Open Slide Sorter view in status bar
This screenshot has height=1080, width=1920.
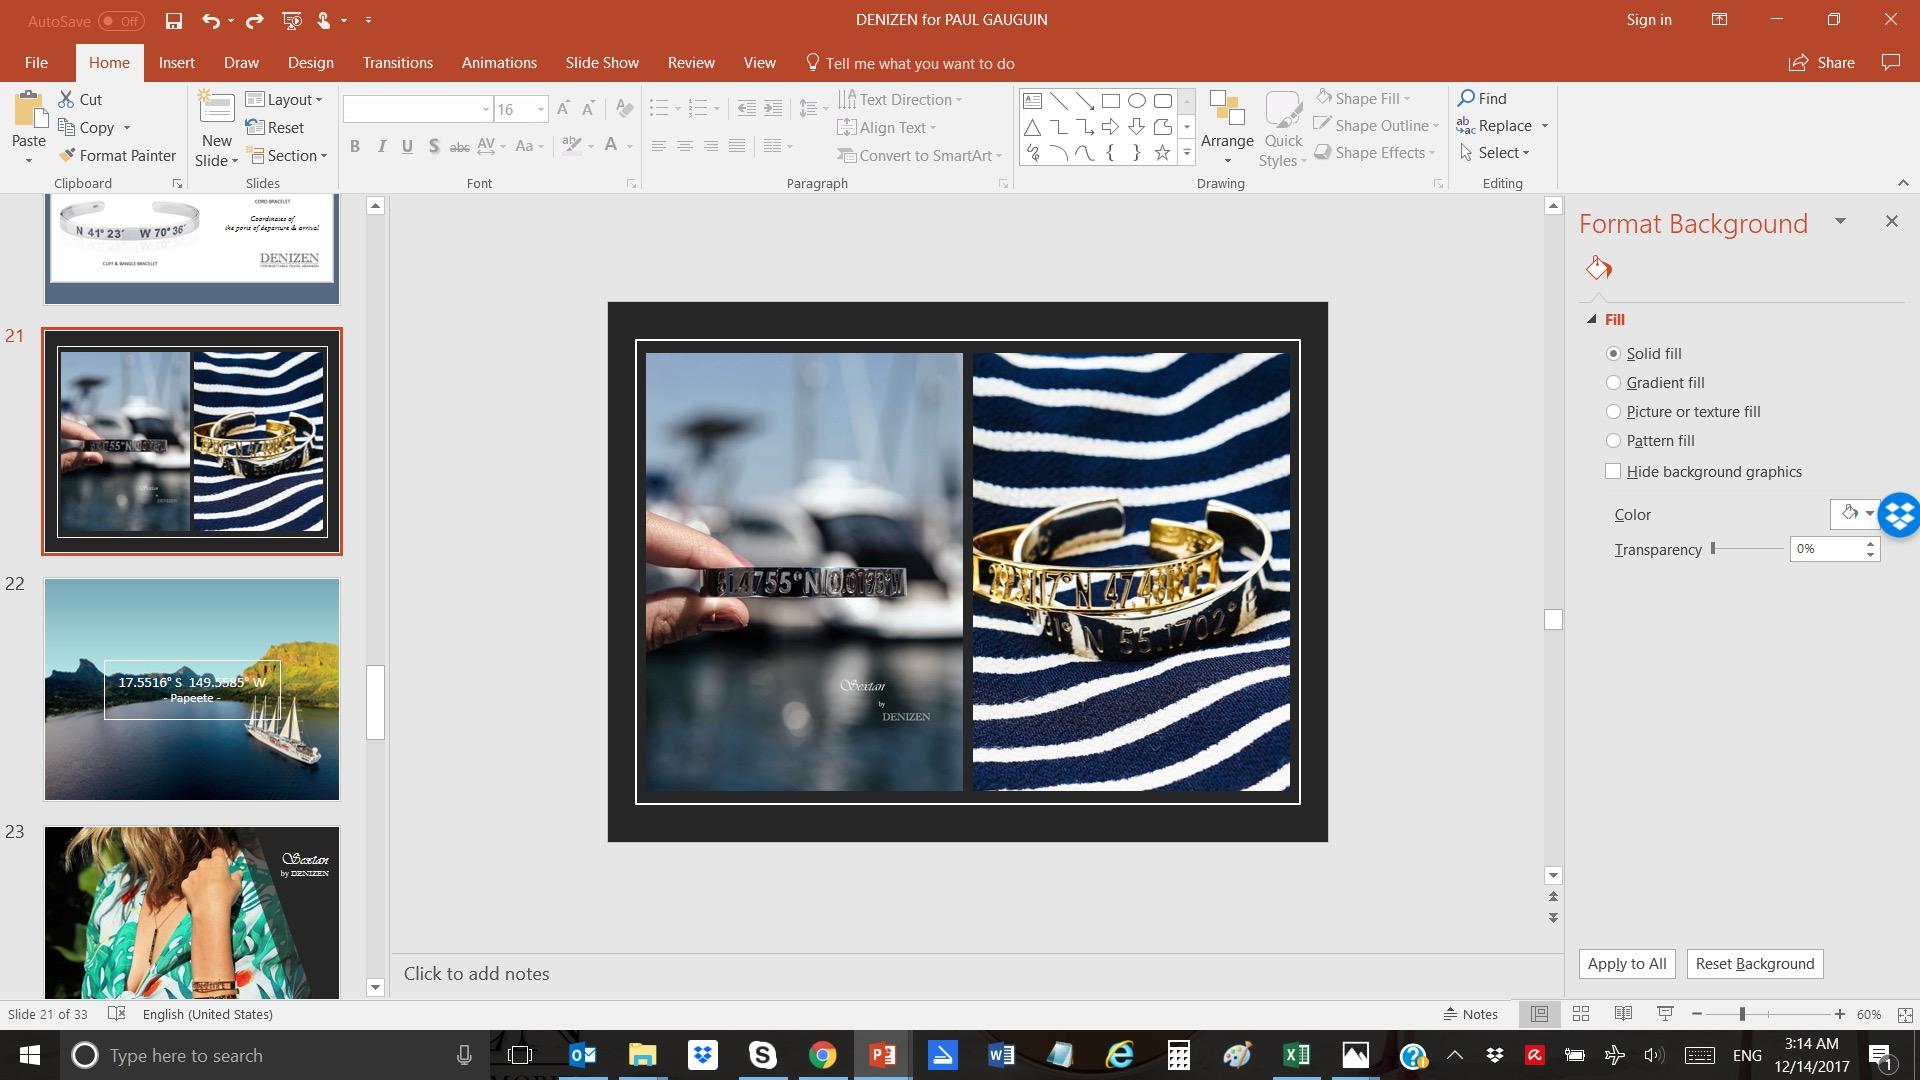coord(1581,1014)
